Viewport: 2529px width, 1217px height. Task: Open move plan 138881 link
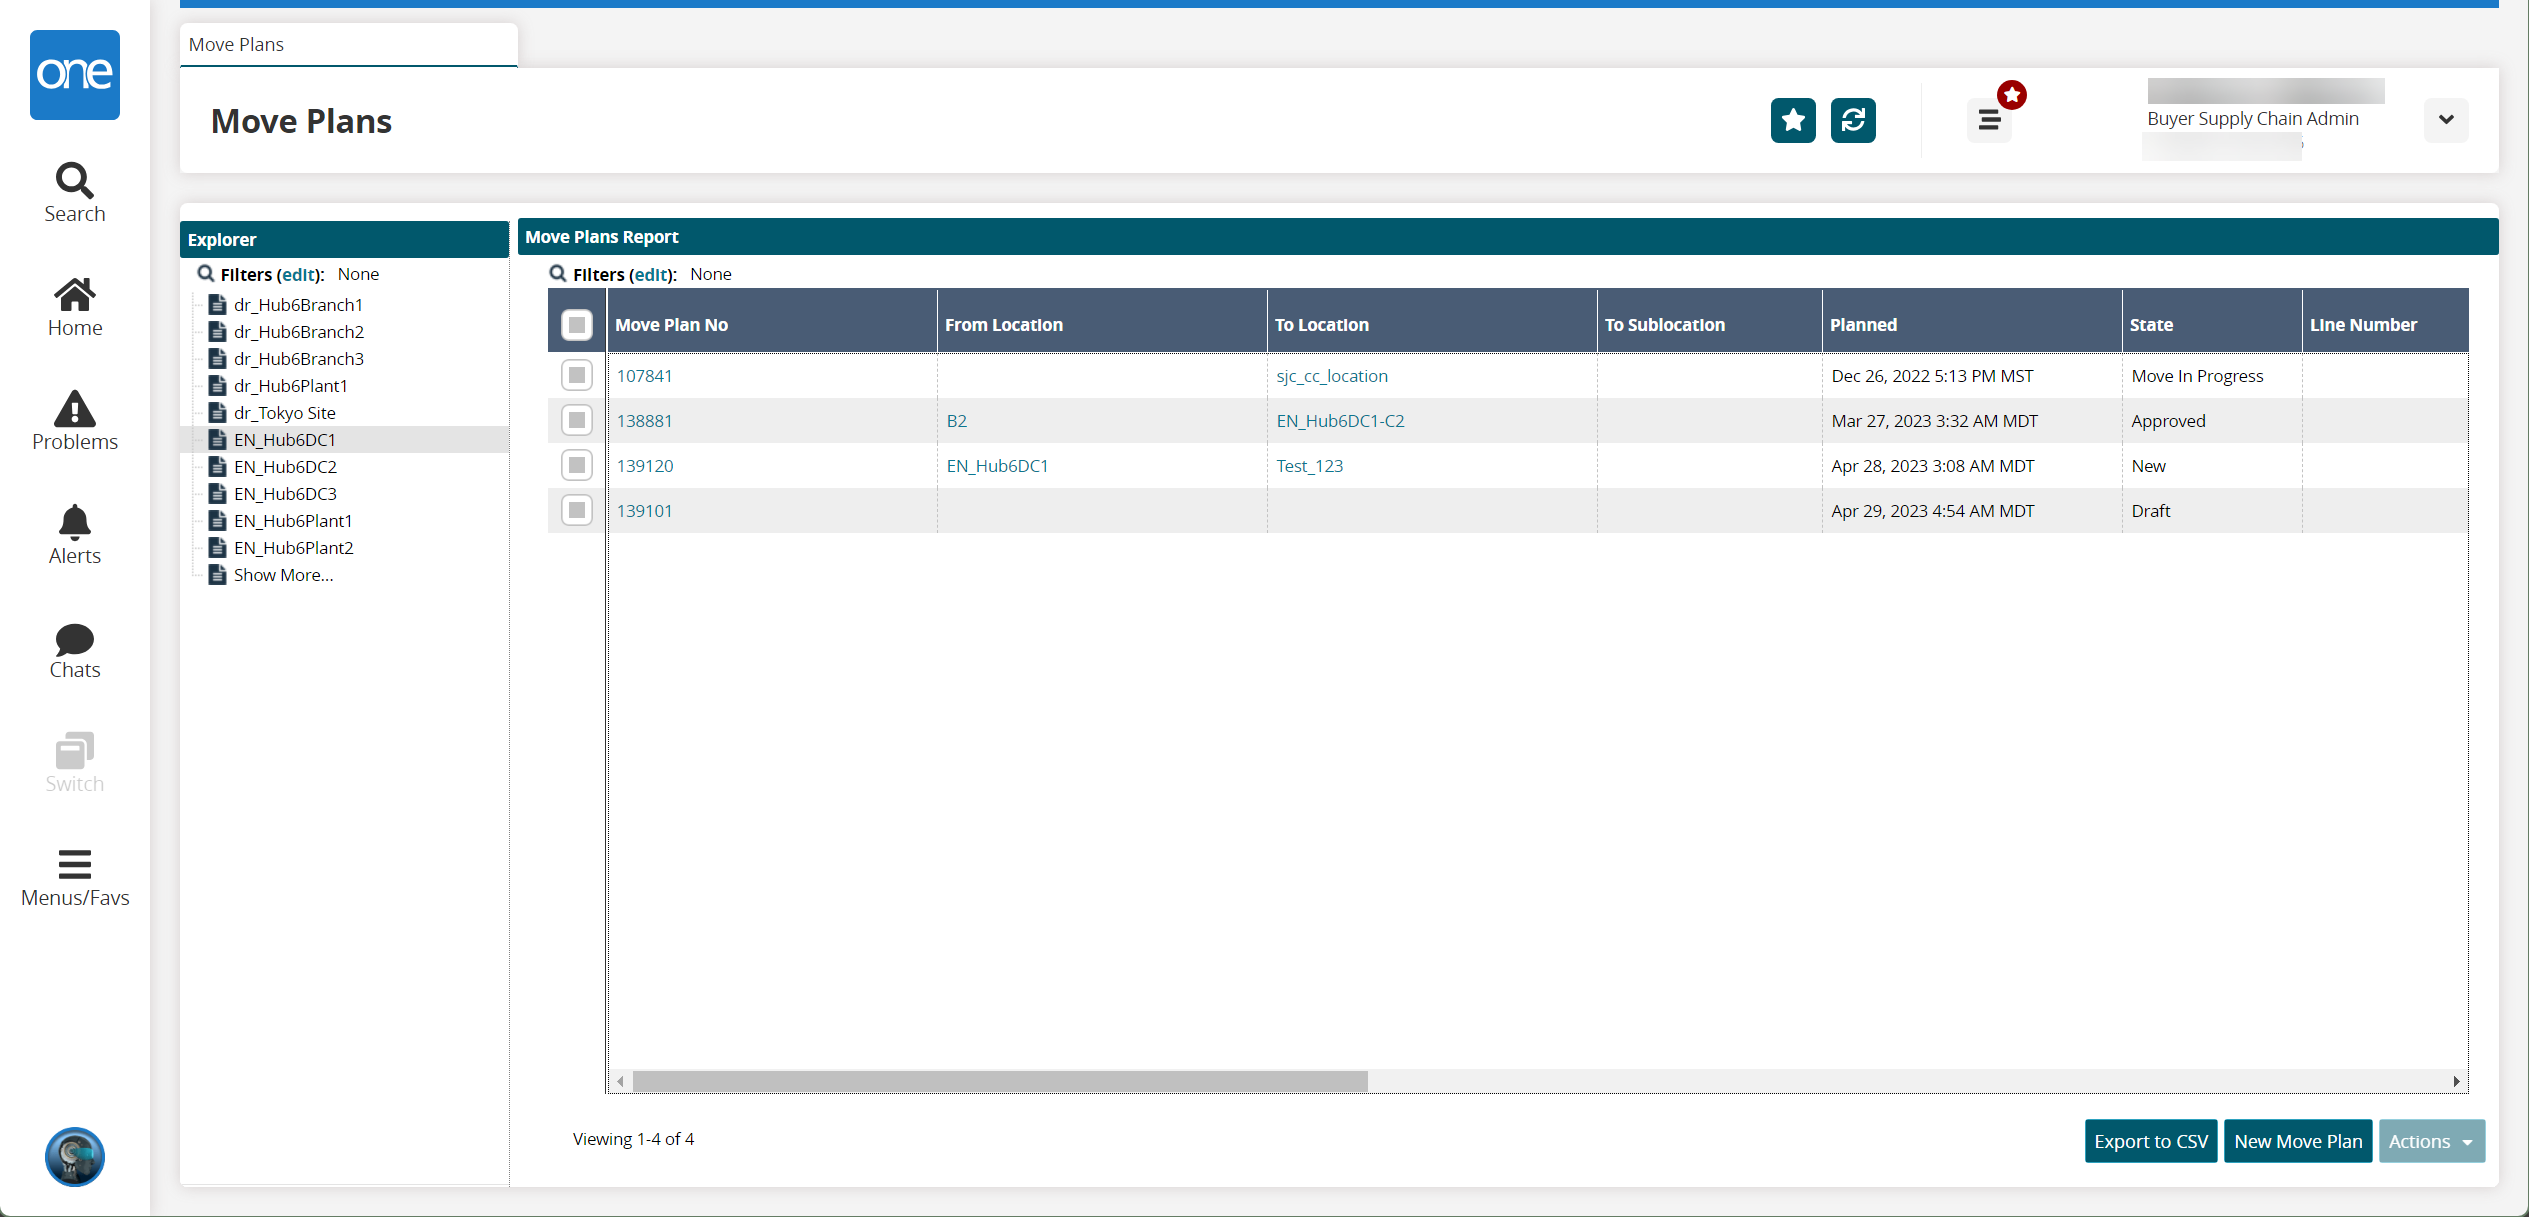[x=644, y=421]
